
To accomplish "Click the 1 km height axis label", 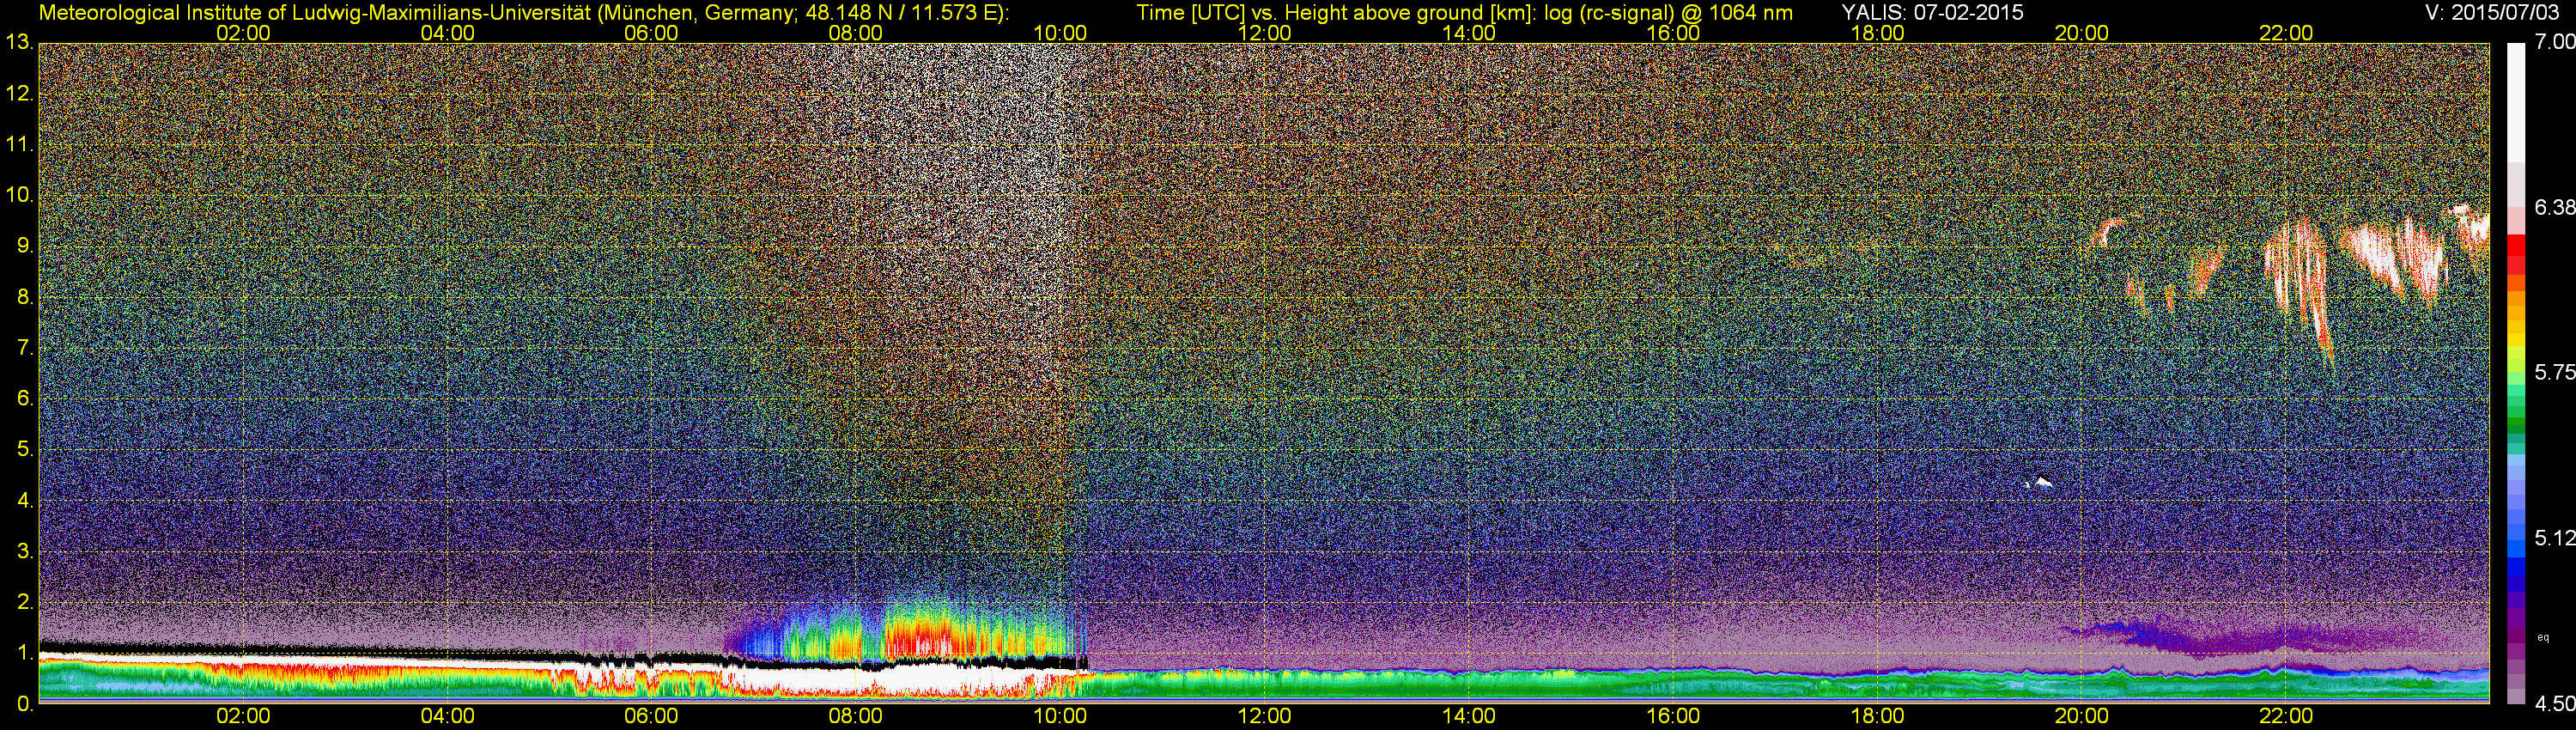I will (x=24, y=653).
